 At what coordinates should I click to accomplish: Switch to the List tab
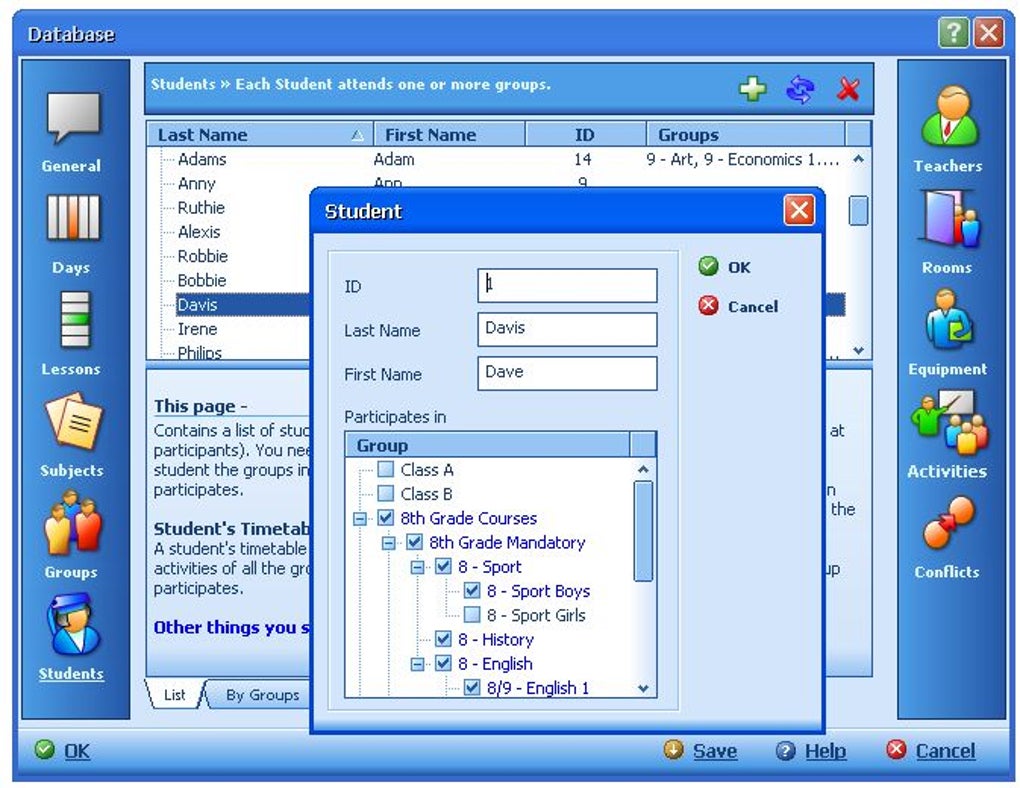(x=175, y=694)
